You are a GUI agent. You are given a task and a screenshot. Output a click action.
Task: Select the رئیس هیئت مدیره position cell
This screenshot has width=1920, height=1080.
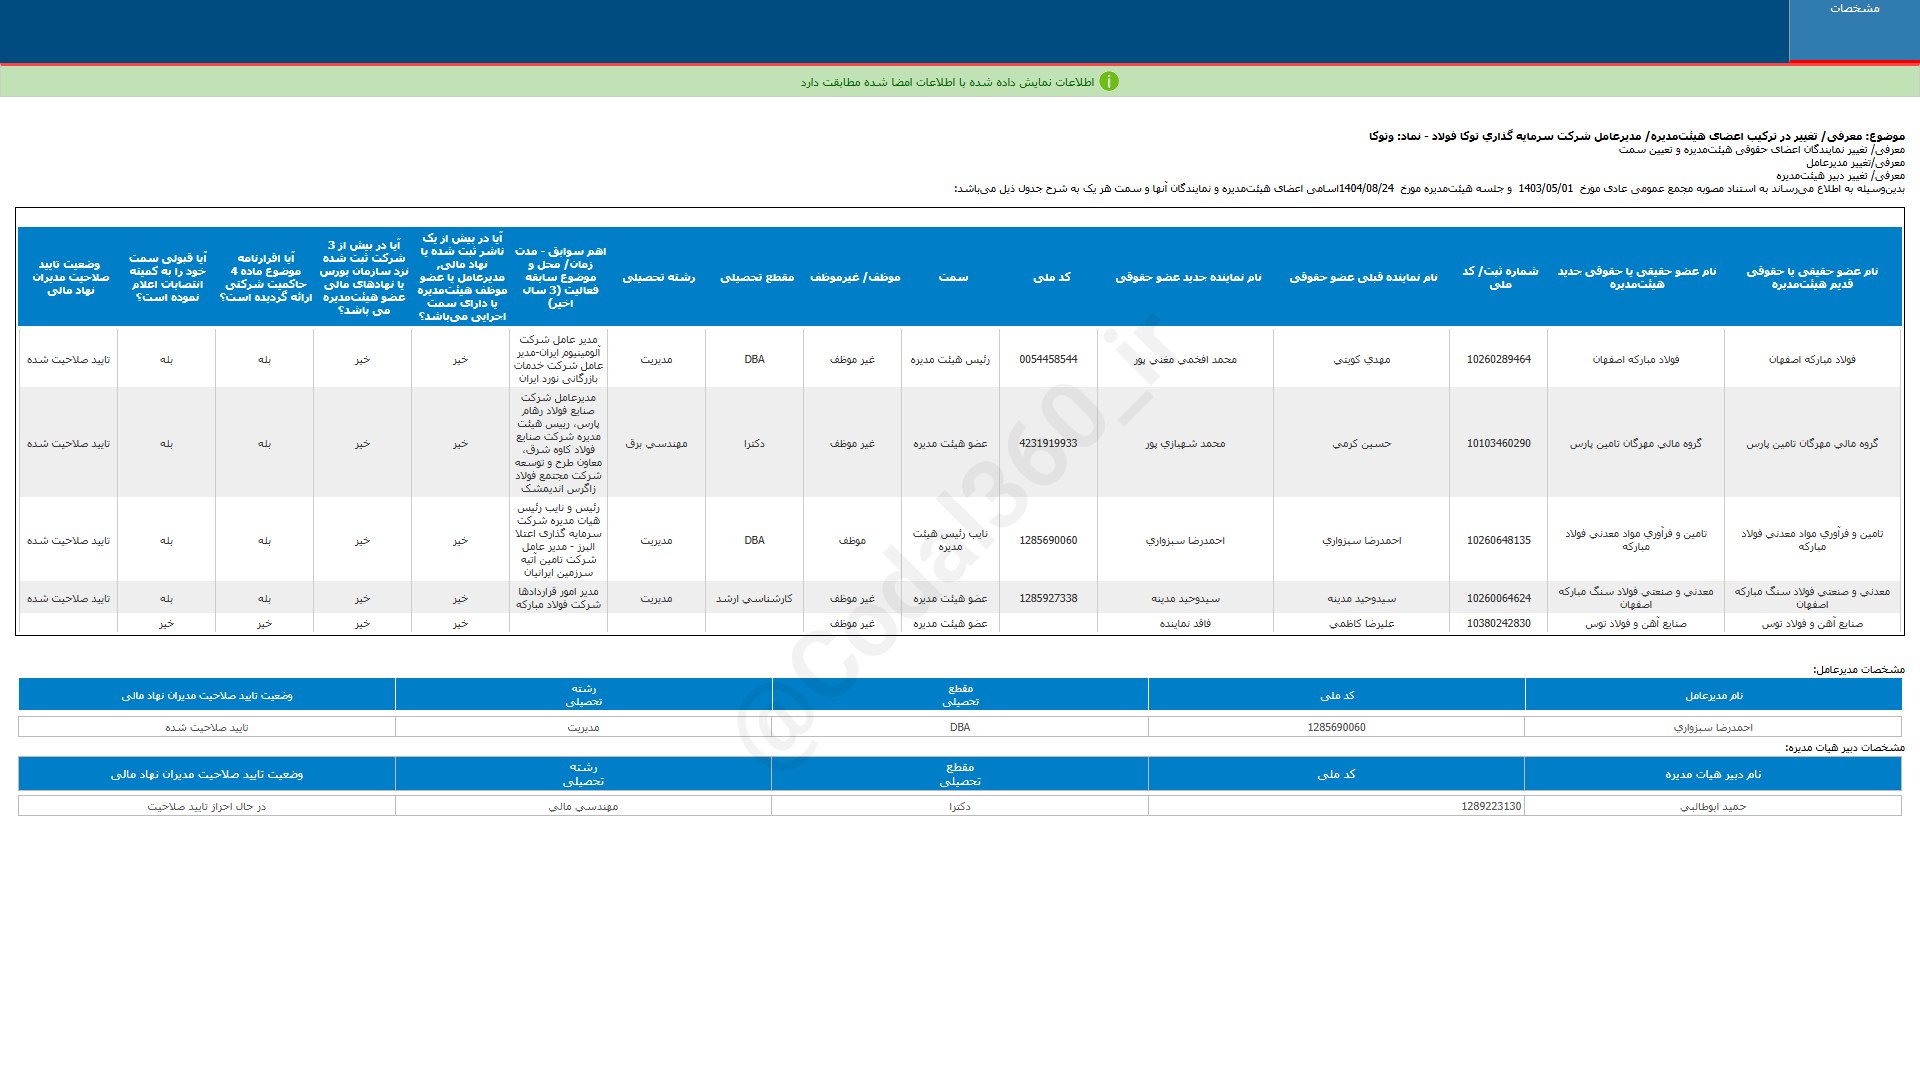point(950,359)
